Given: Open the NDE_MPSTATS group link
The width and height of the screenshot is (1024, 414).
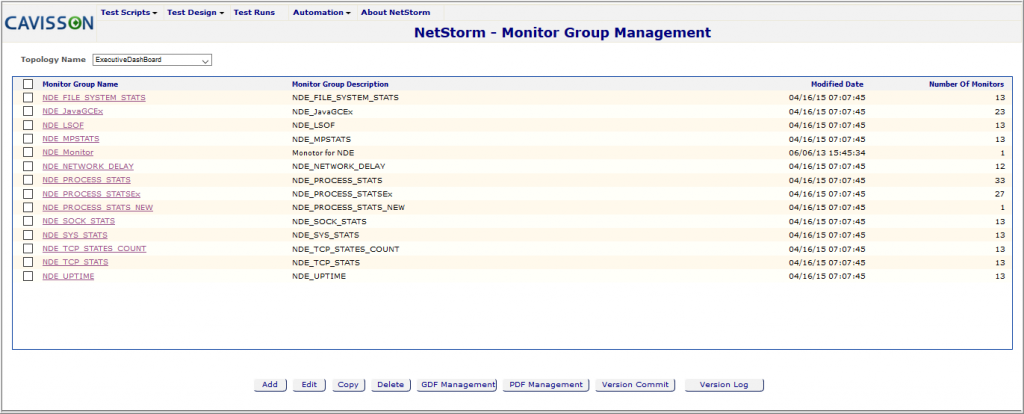Looking at the screenshot, I should click(71, 138).
